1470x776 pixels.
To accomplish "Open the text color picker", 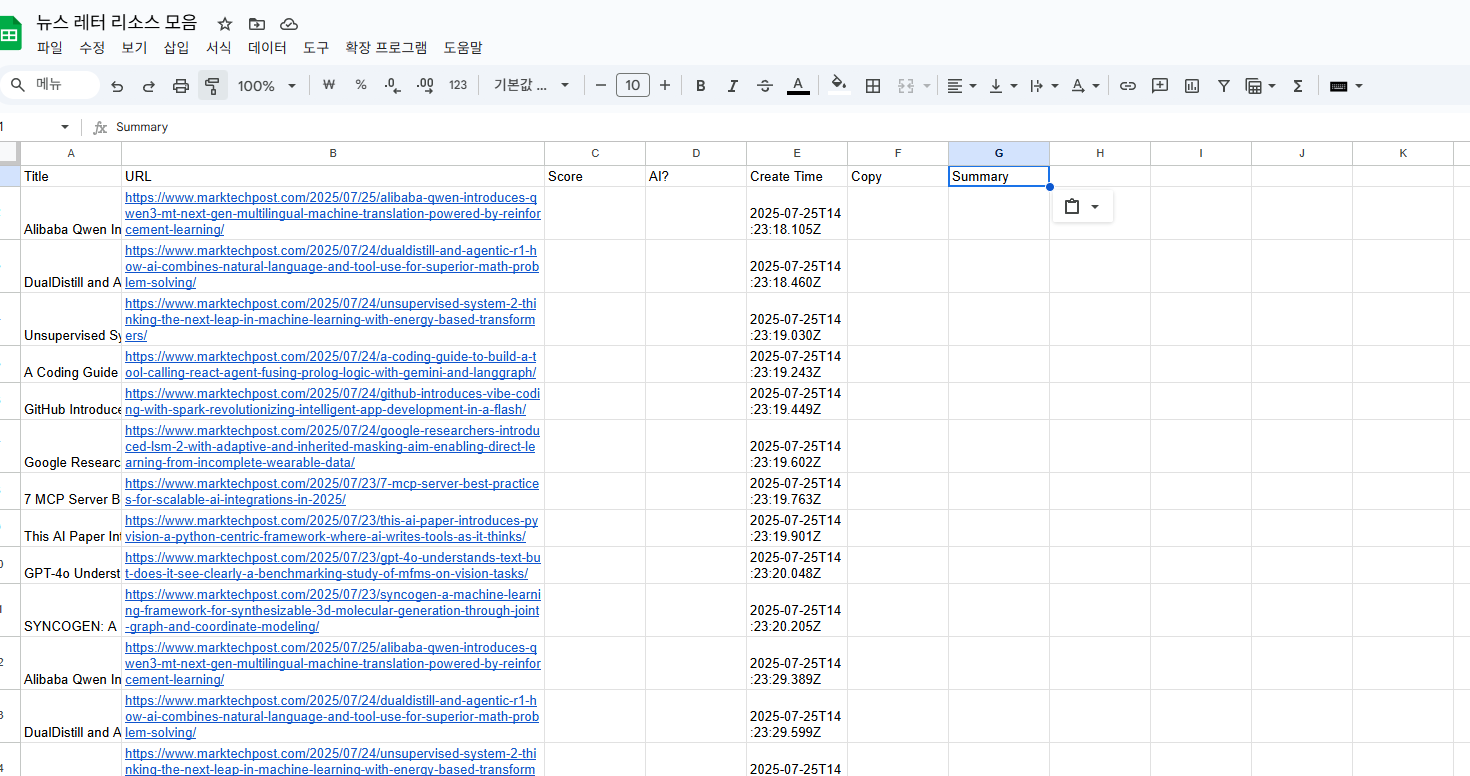I will [x=798, y=86].
